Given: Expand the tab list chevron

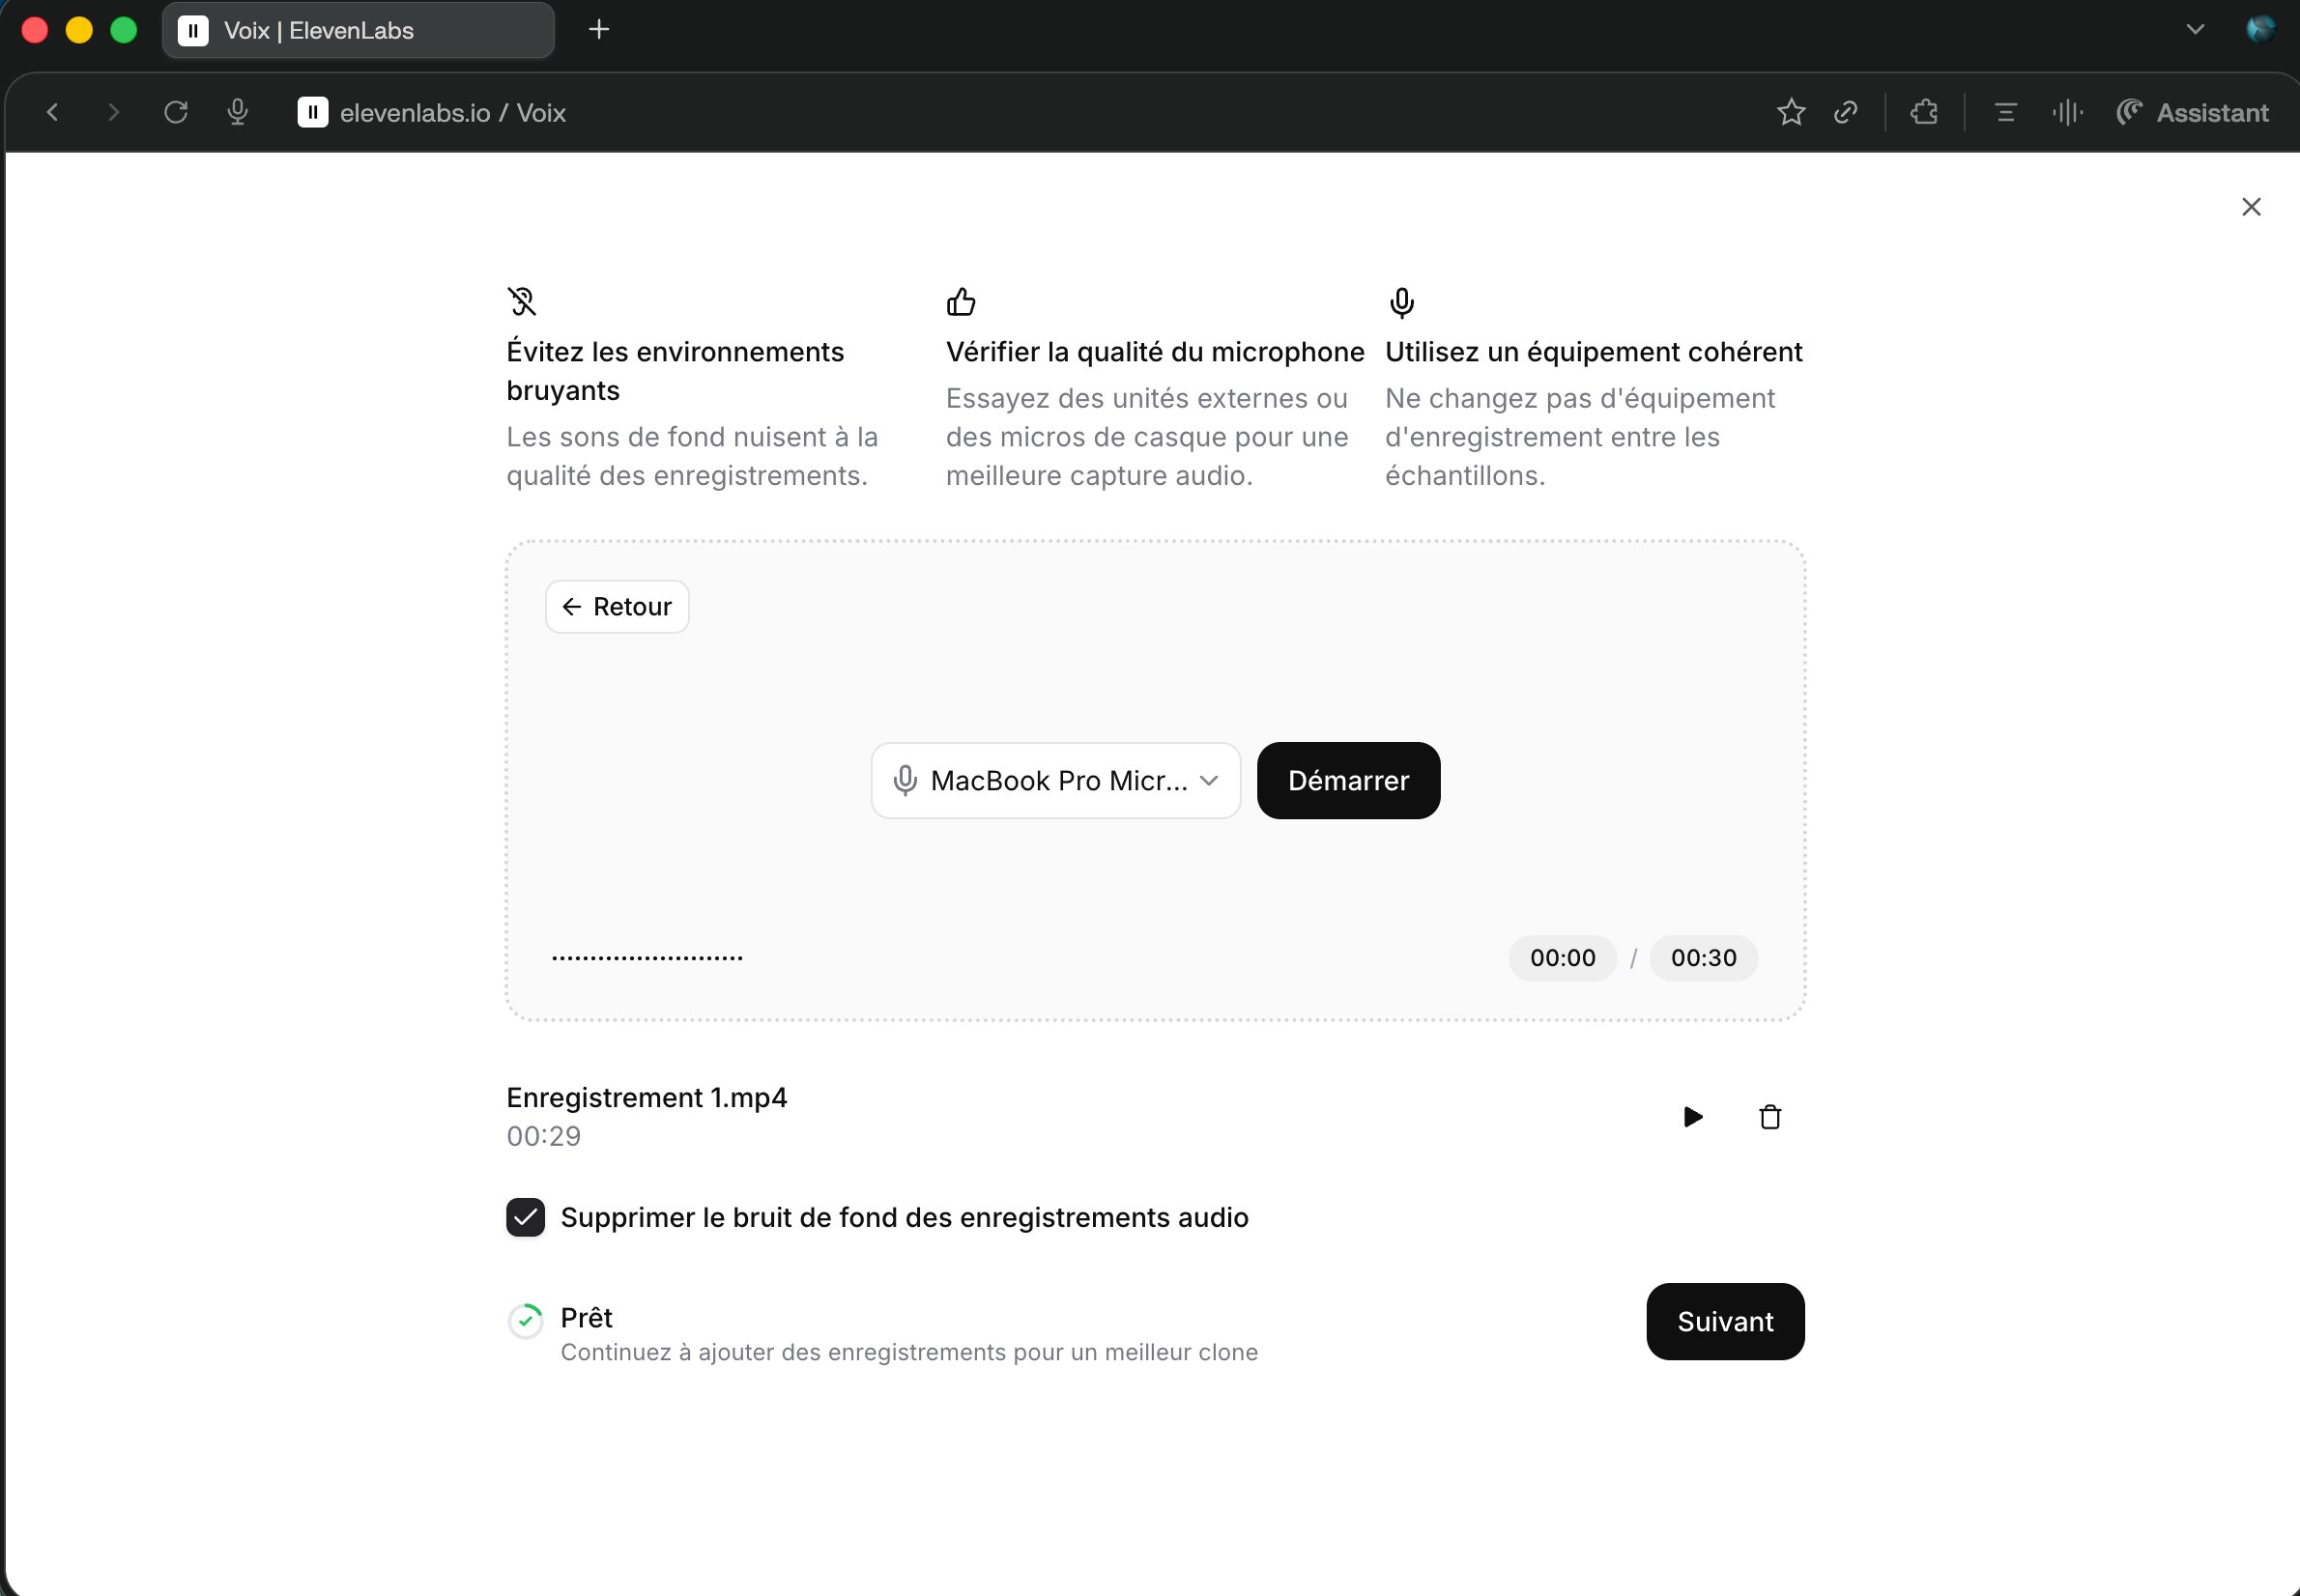Looking at the screenshot, I should pyautogui.click(x=2195, y=30).
